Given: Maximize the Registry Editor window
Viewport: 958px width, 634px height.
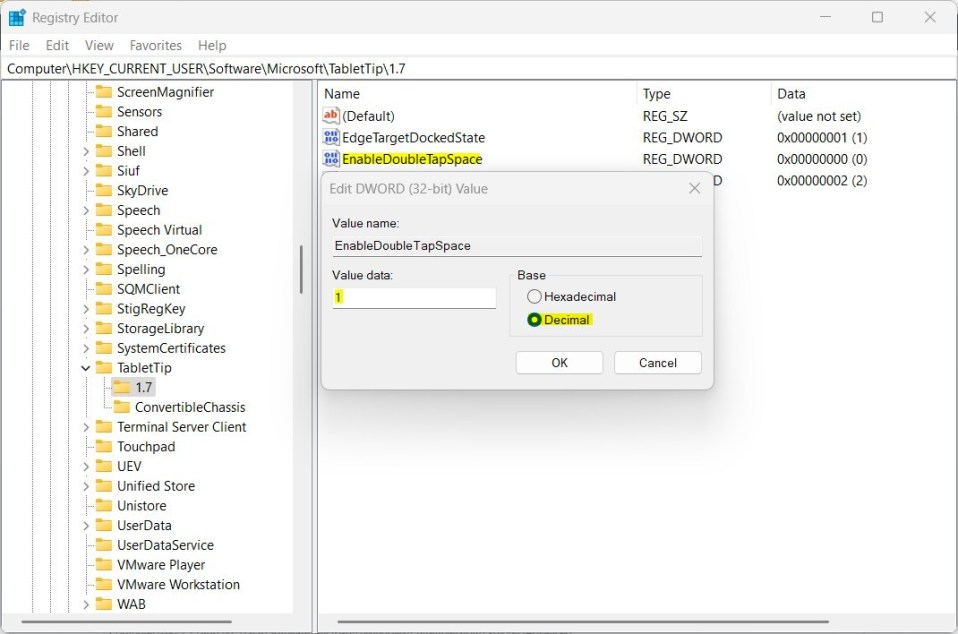Looking at the screenshot, I should click(877, 17).
